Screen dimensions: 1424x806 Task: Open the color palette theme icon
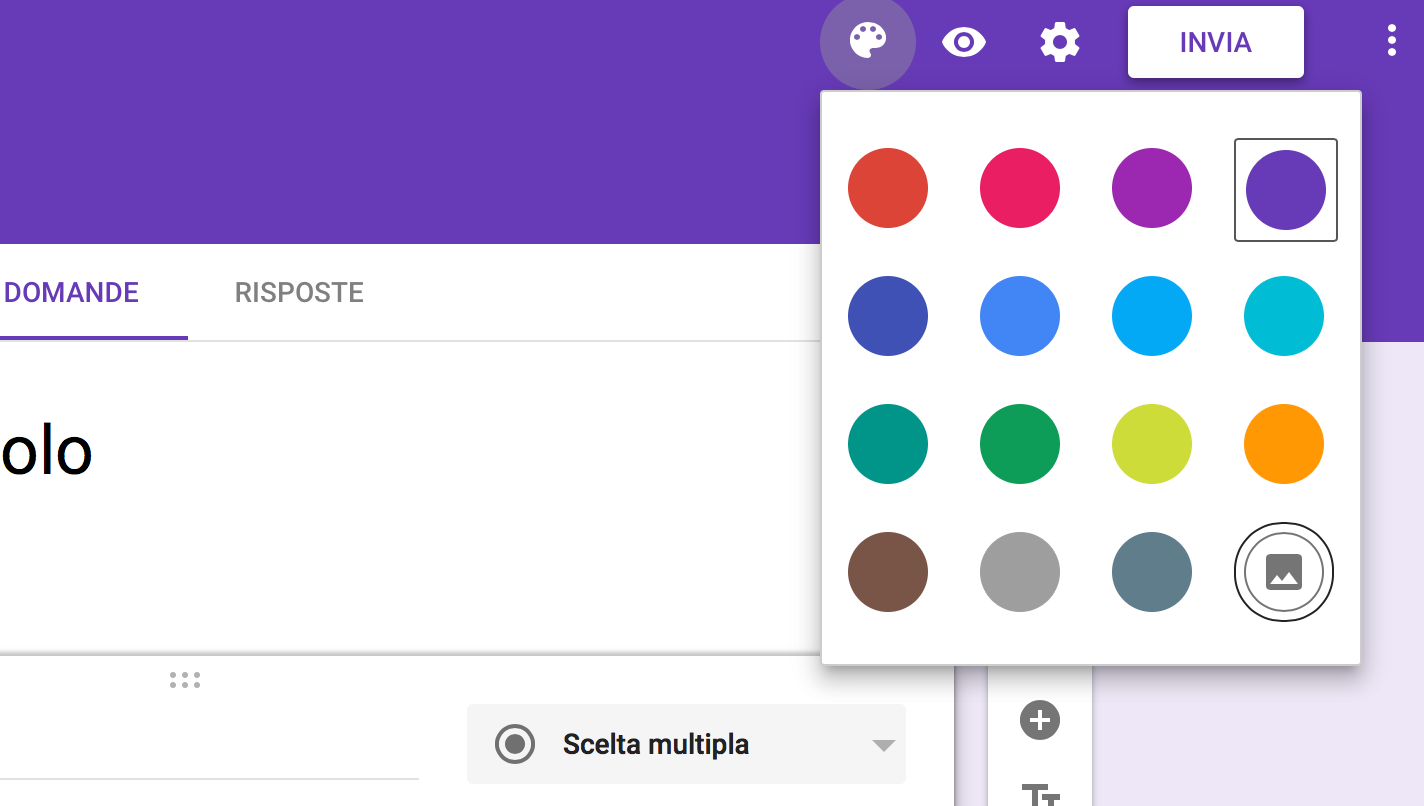pyautogui.click(x=867, y=42)
